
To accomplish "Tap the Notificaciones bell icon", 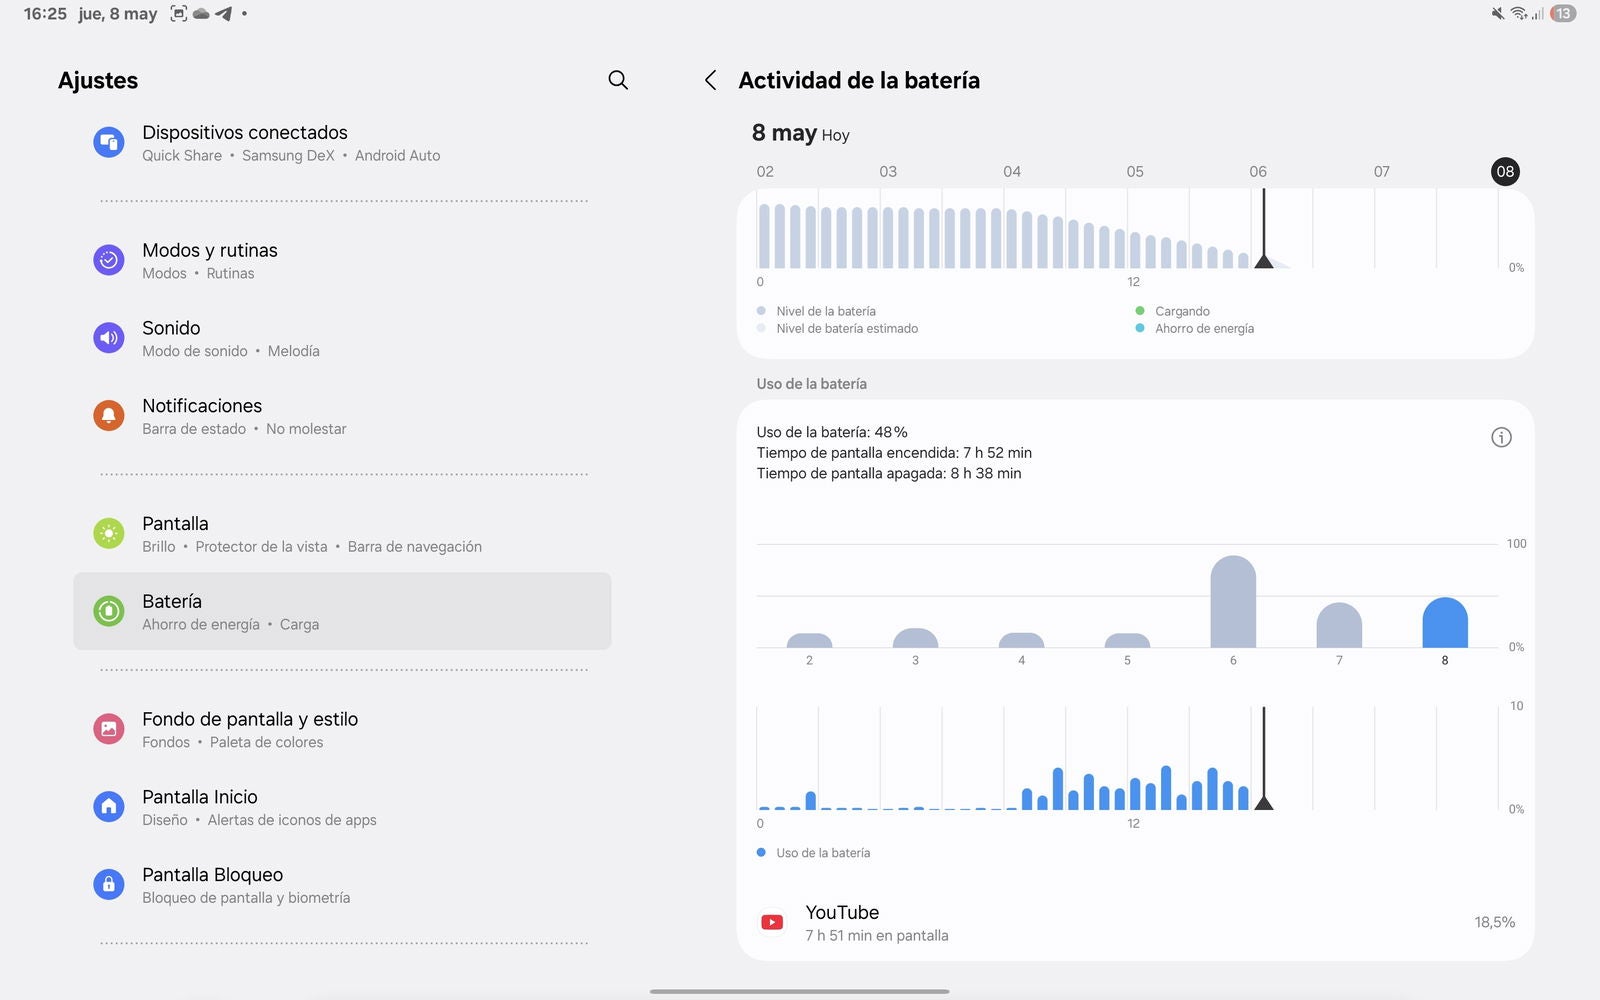I will [109, 416].
